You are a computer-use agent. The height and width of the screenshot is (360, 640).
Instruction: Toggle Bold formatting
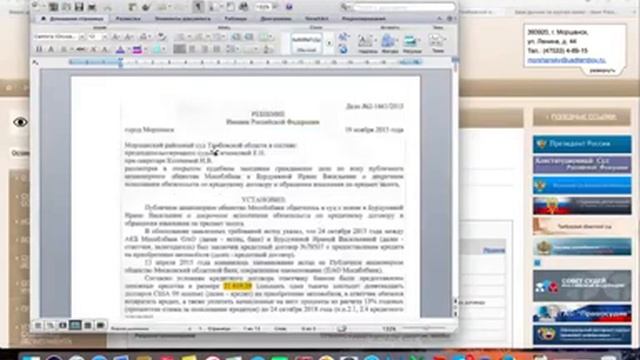coord(39,49)
